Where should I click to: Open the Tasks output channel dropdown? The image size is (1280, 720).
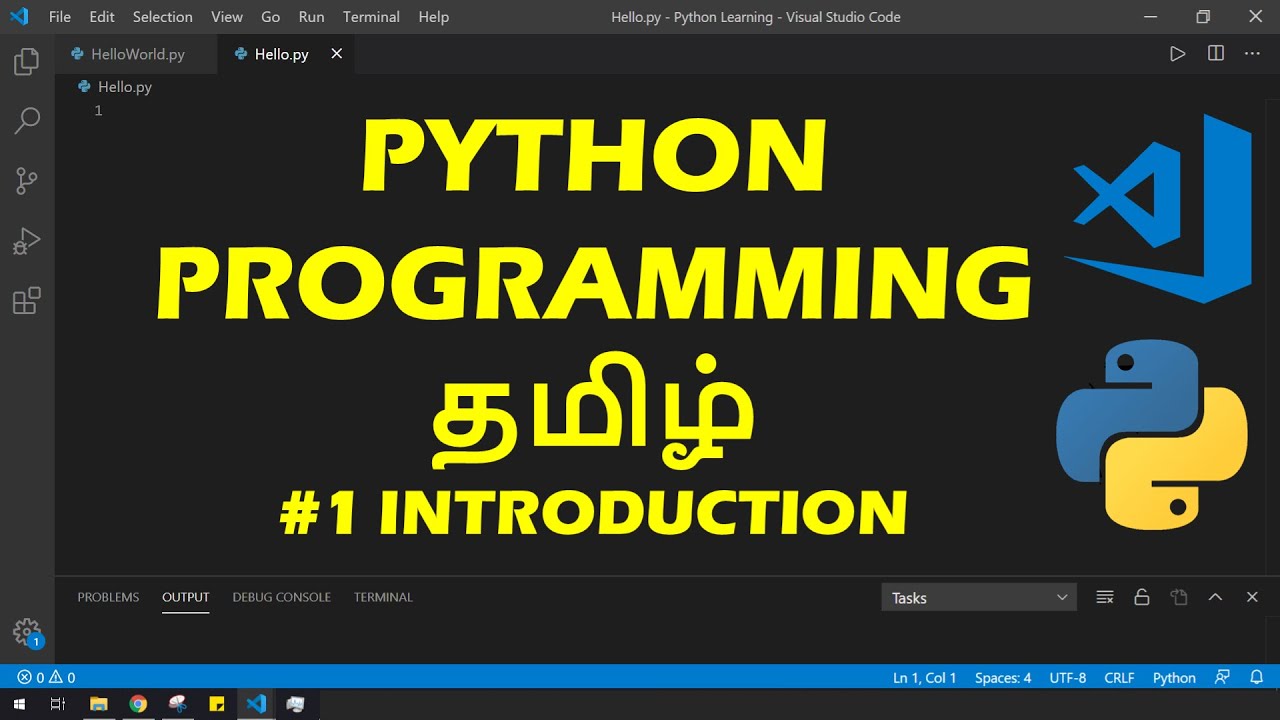click(979, 597)
